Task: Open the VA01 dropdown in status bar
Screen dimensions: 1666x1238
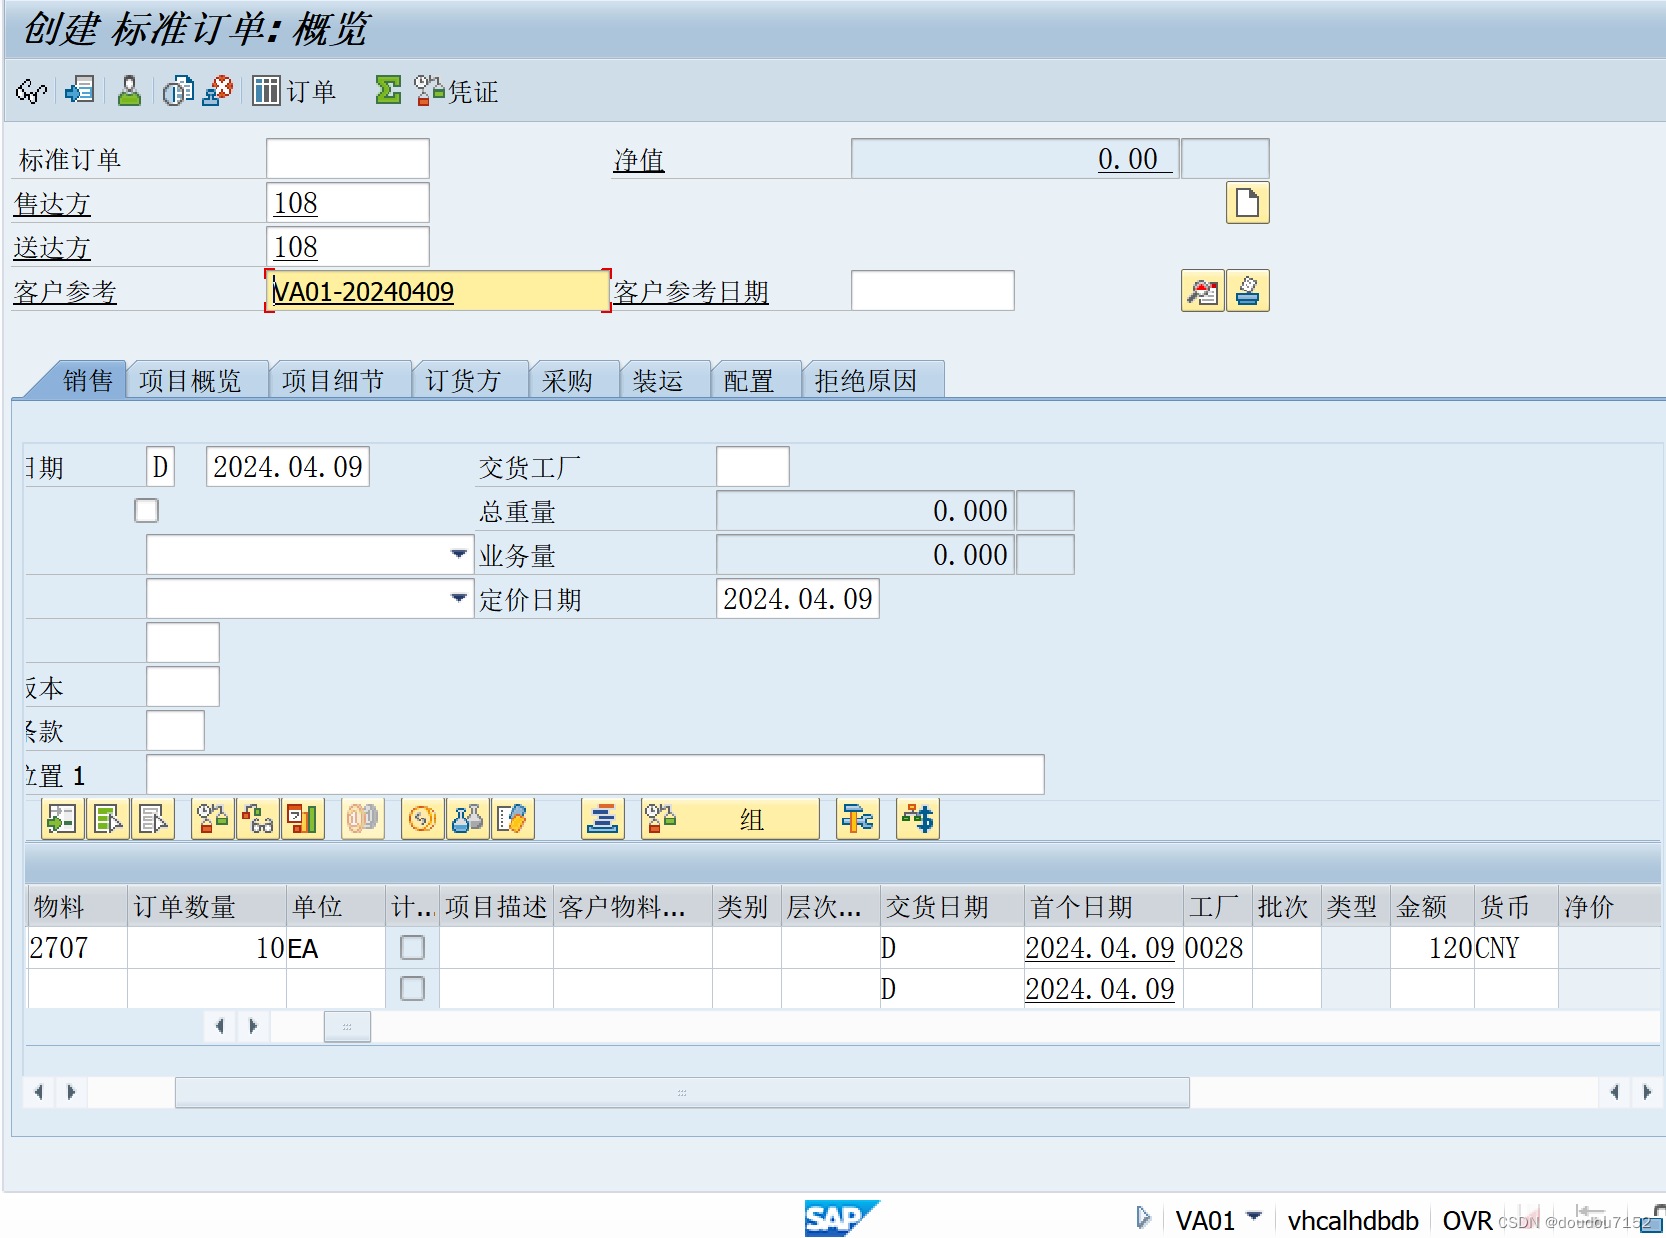Action: 1253,1219
